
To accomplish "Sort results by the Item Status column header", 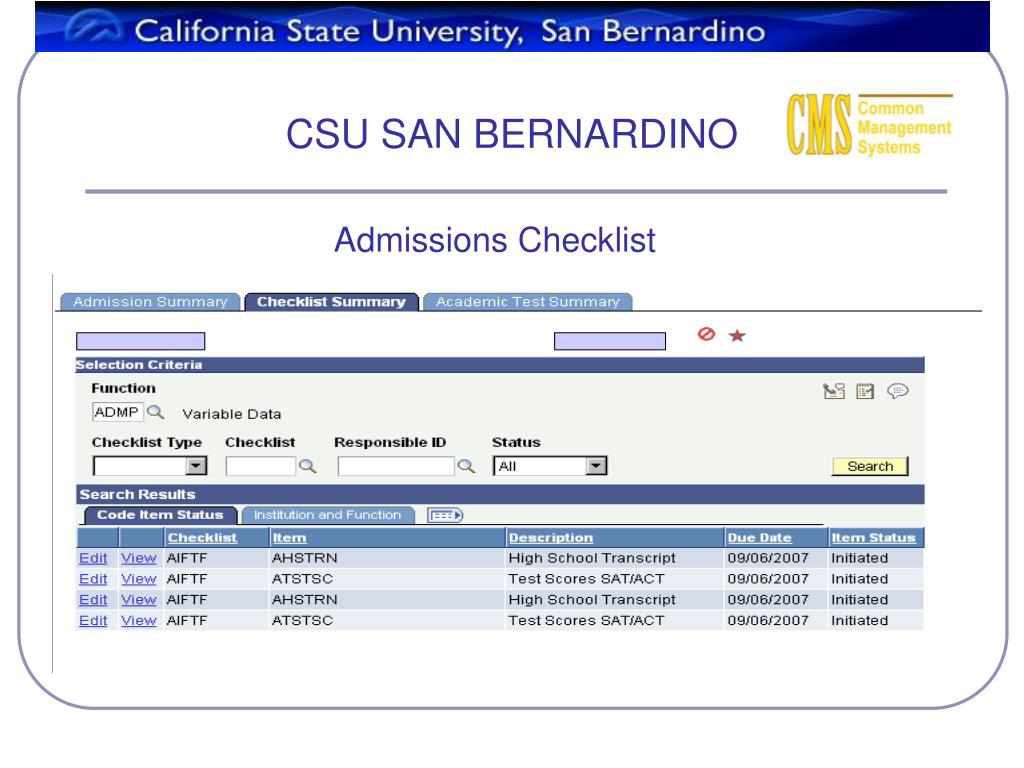I will [873, 538].
